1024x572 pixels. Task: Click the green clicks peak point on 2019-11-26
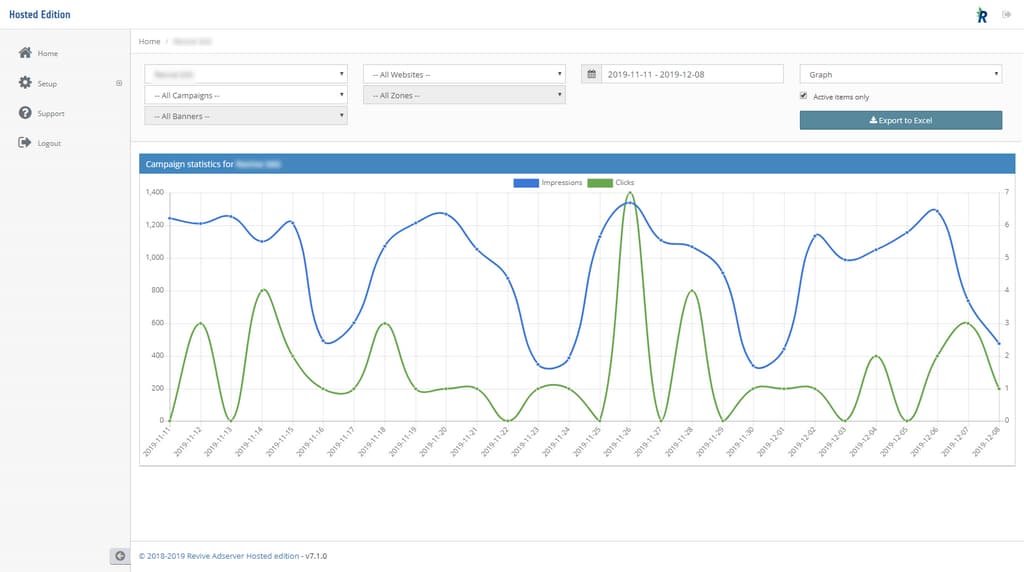tap(630, 193)
